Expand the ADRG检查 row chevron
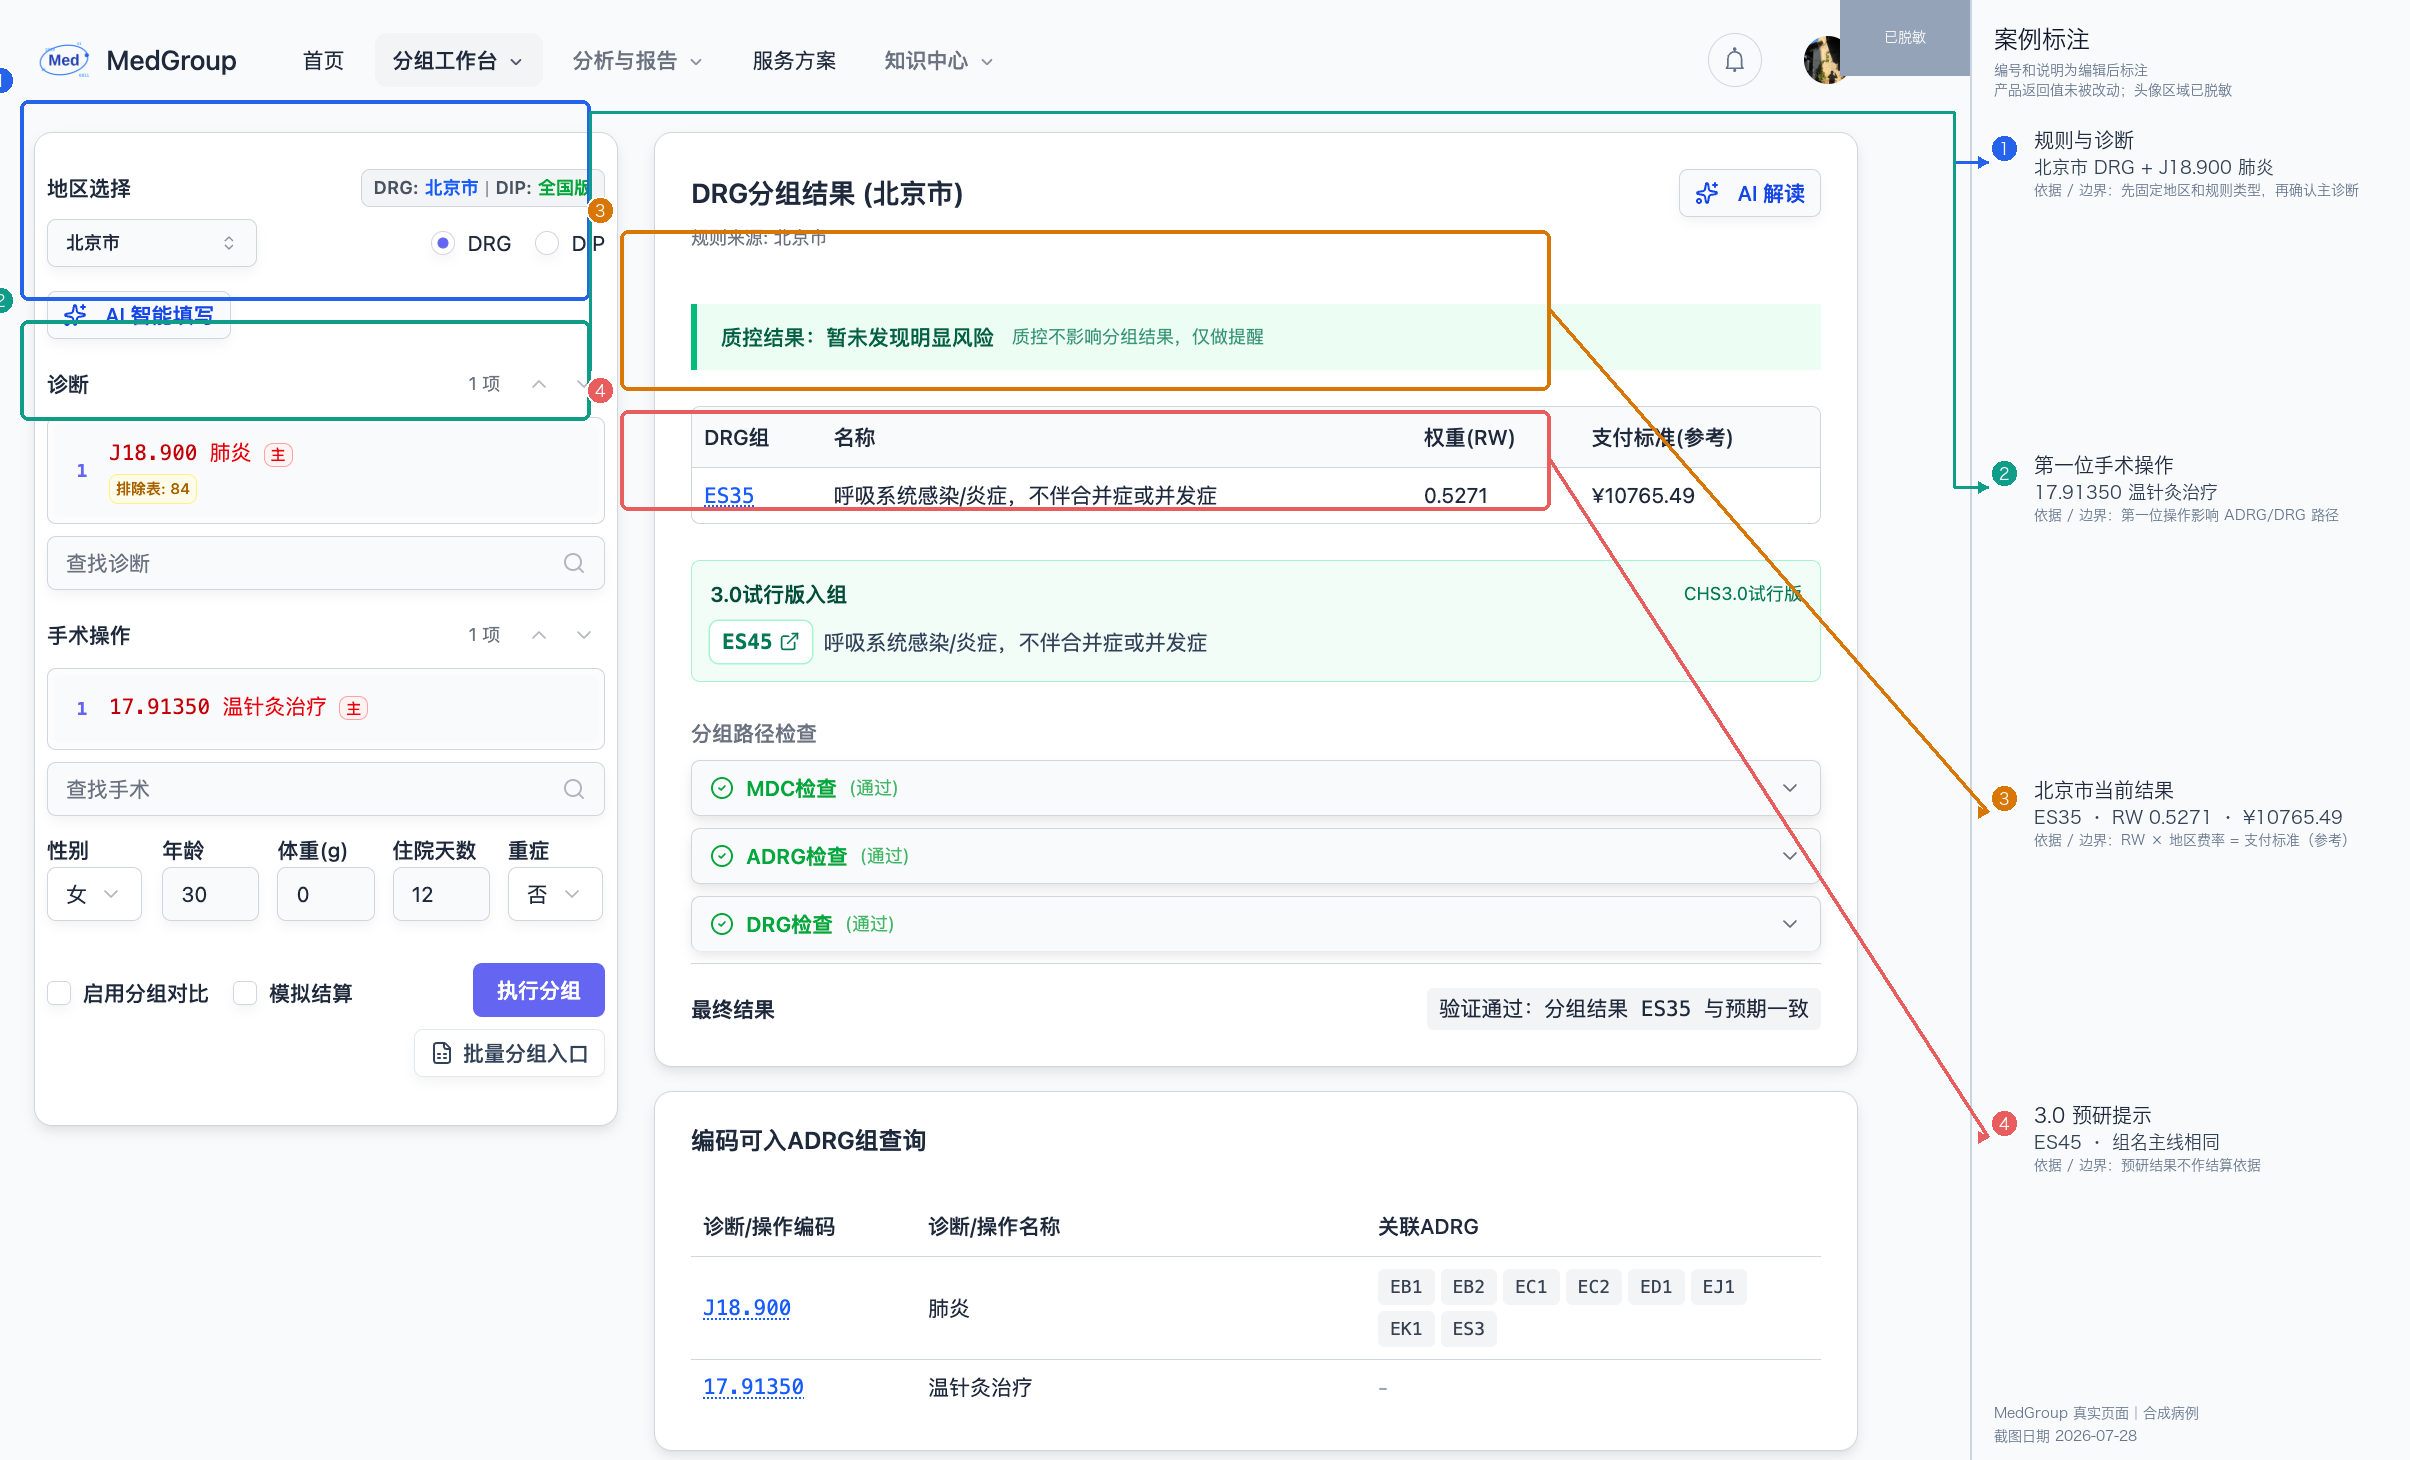The width and height of the screenshot is (2410, 1460). tap(1790, 856)
